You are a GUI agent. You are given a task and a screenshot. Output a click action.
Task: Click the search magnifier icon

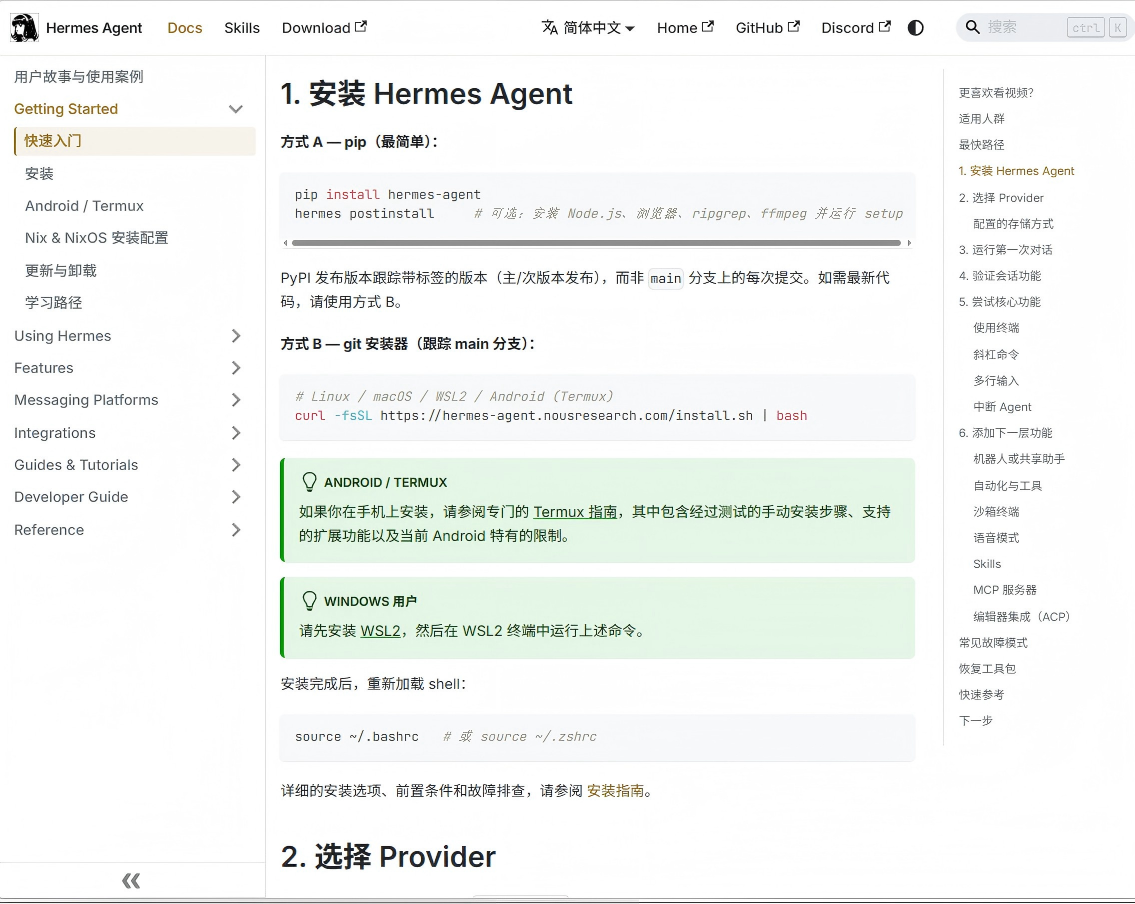972,28
